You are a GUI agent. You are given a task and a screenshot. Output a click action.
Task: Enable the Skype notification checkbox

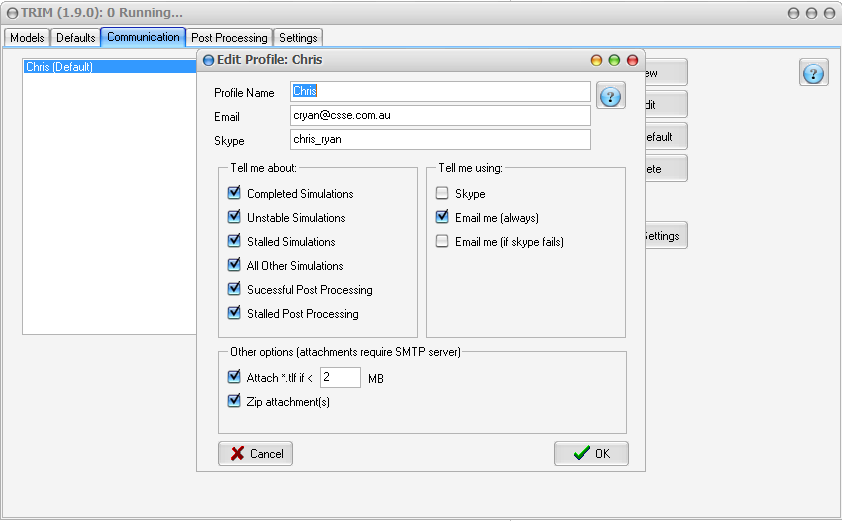coord(442,193)
